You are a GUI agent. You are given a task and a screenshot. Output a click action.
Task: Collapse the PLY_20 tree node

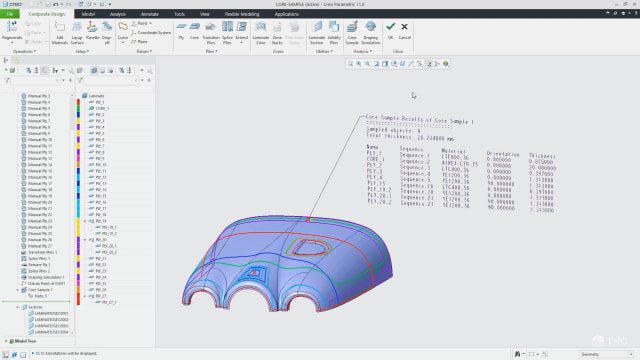85,240
